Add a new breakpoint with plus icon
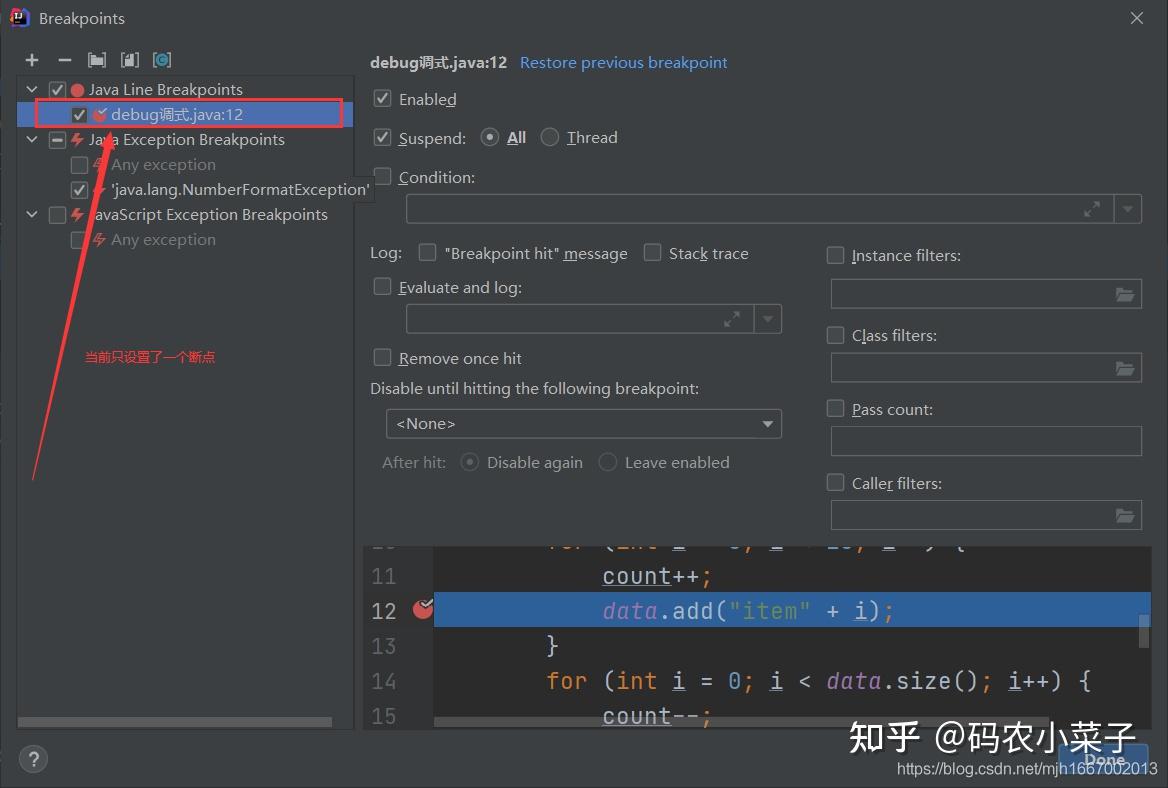Screen dimensions: 1168x788 pyautogui.click(x=32, y=59)
